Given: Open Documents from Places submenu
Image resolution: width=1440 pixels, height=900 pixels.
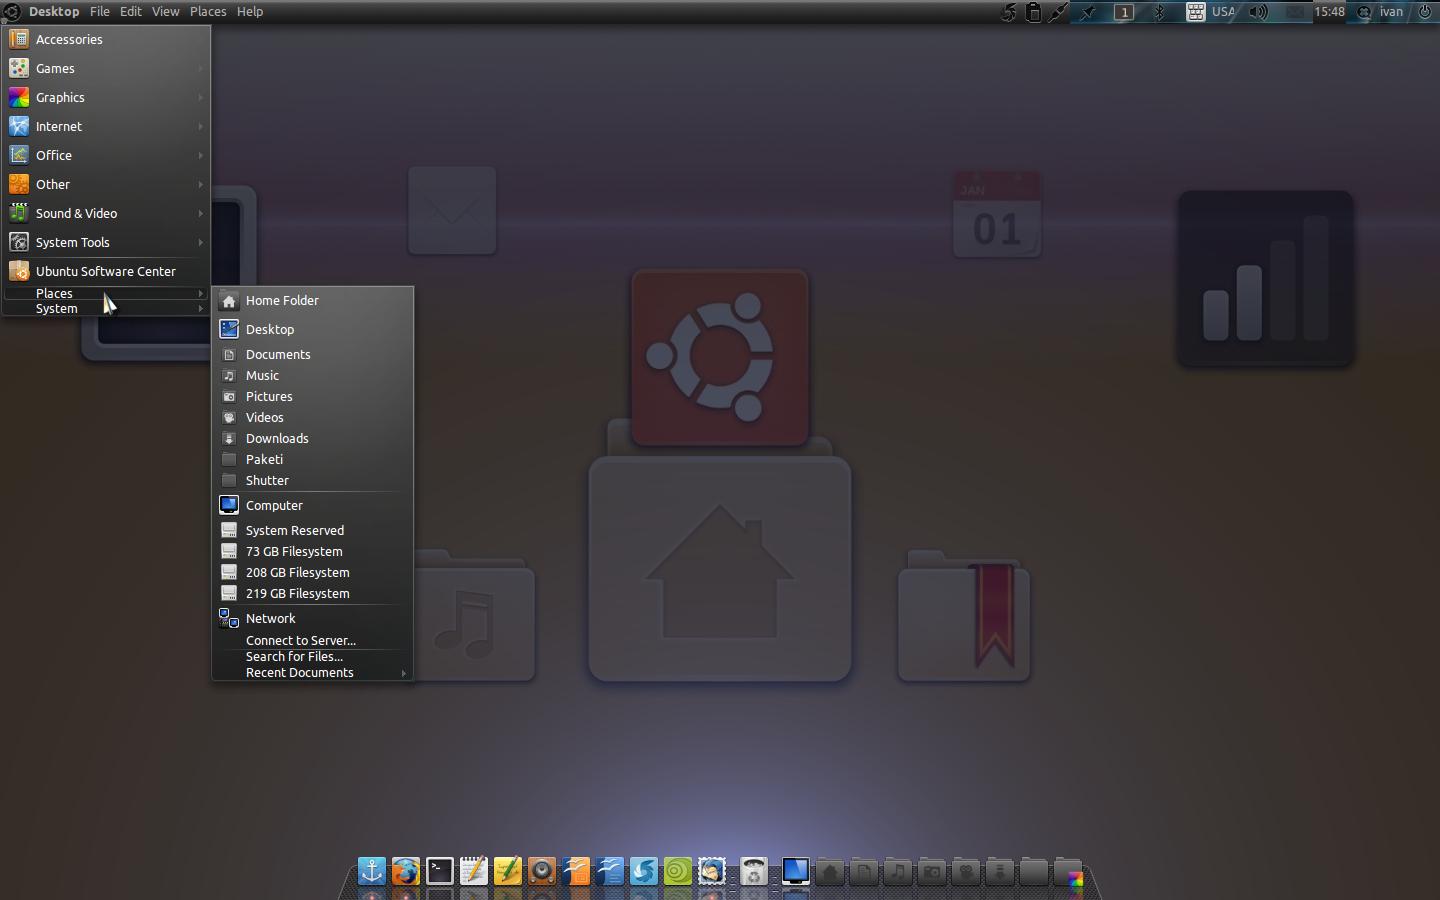Looking at the screenshot, I should [312, 354].
